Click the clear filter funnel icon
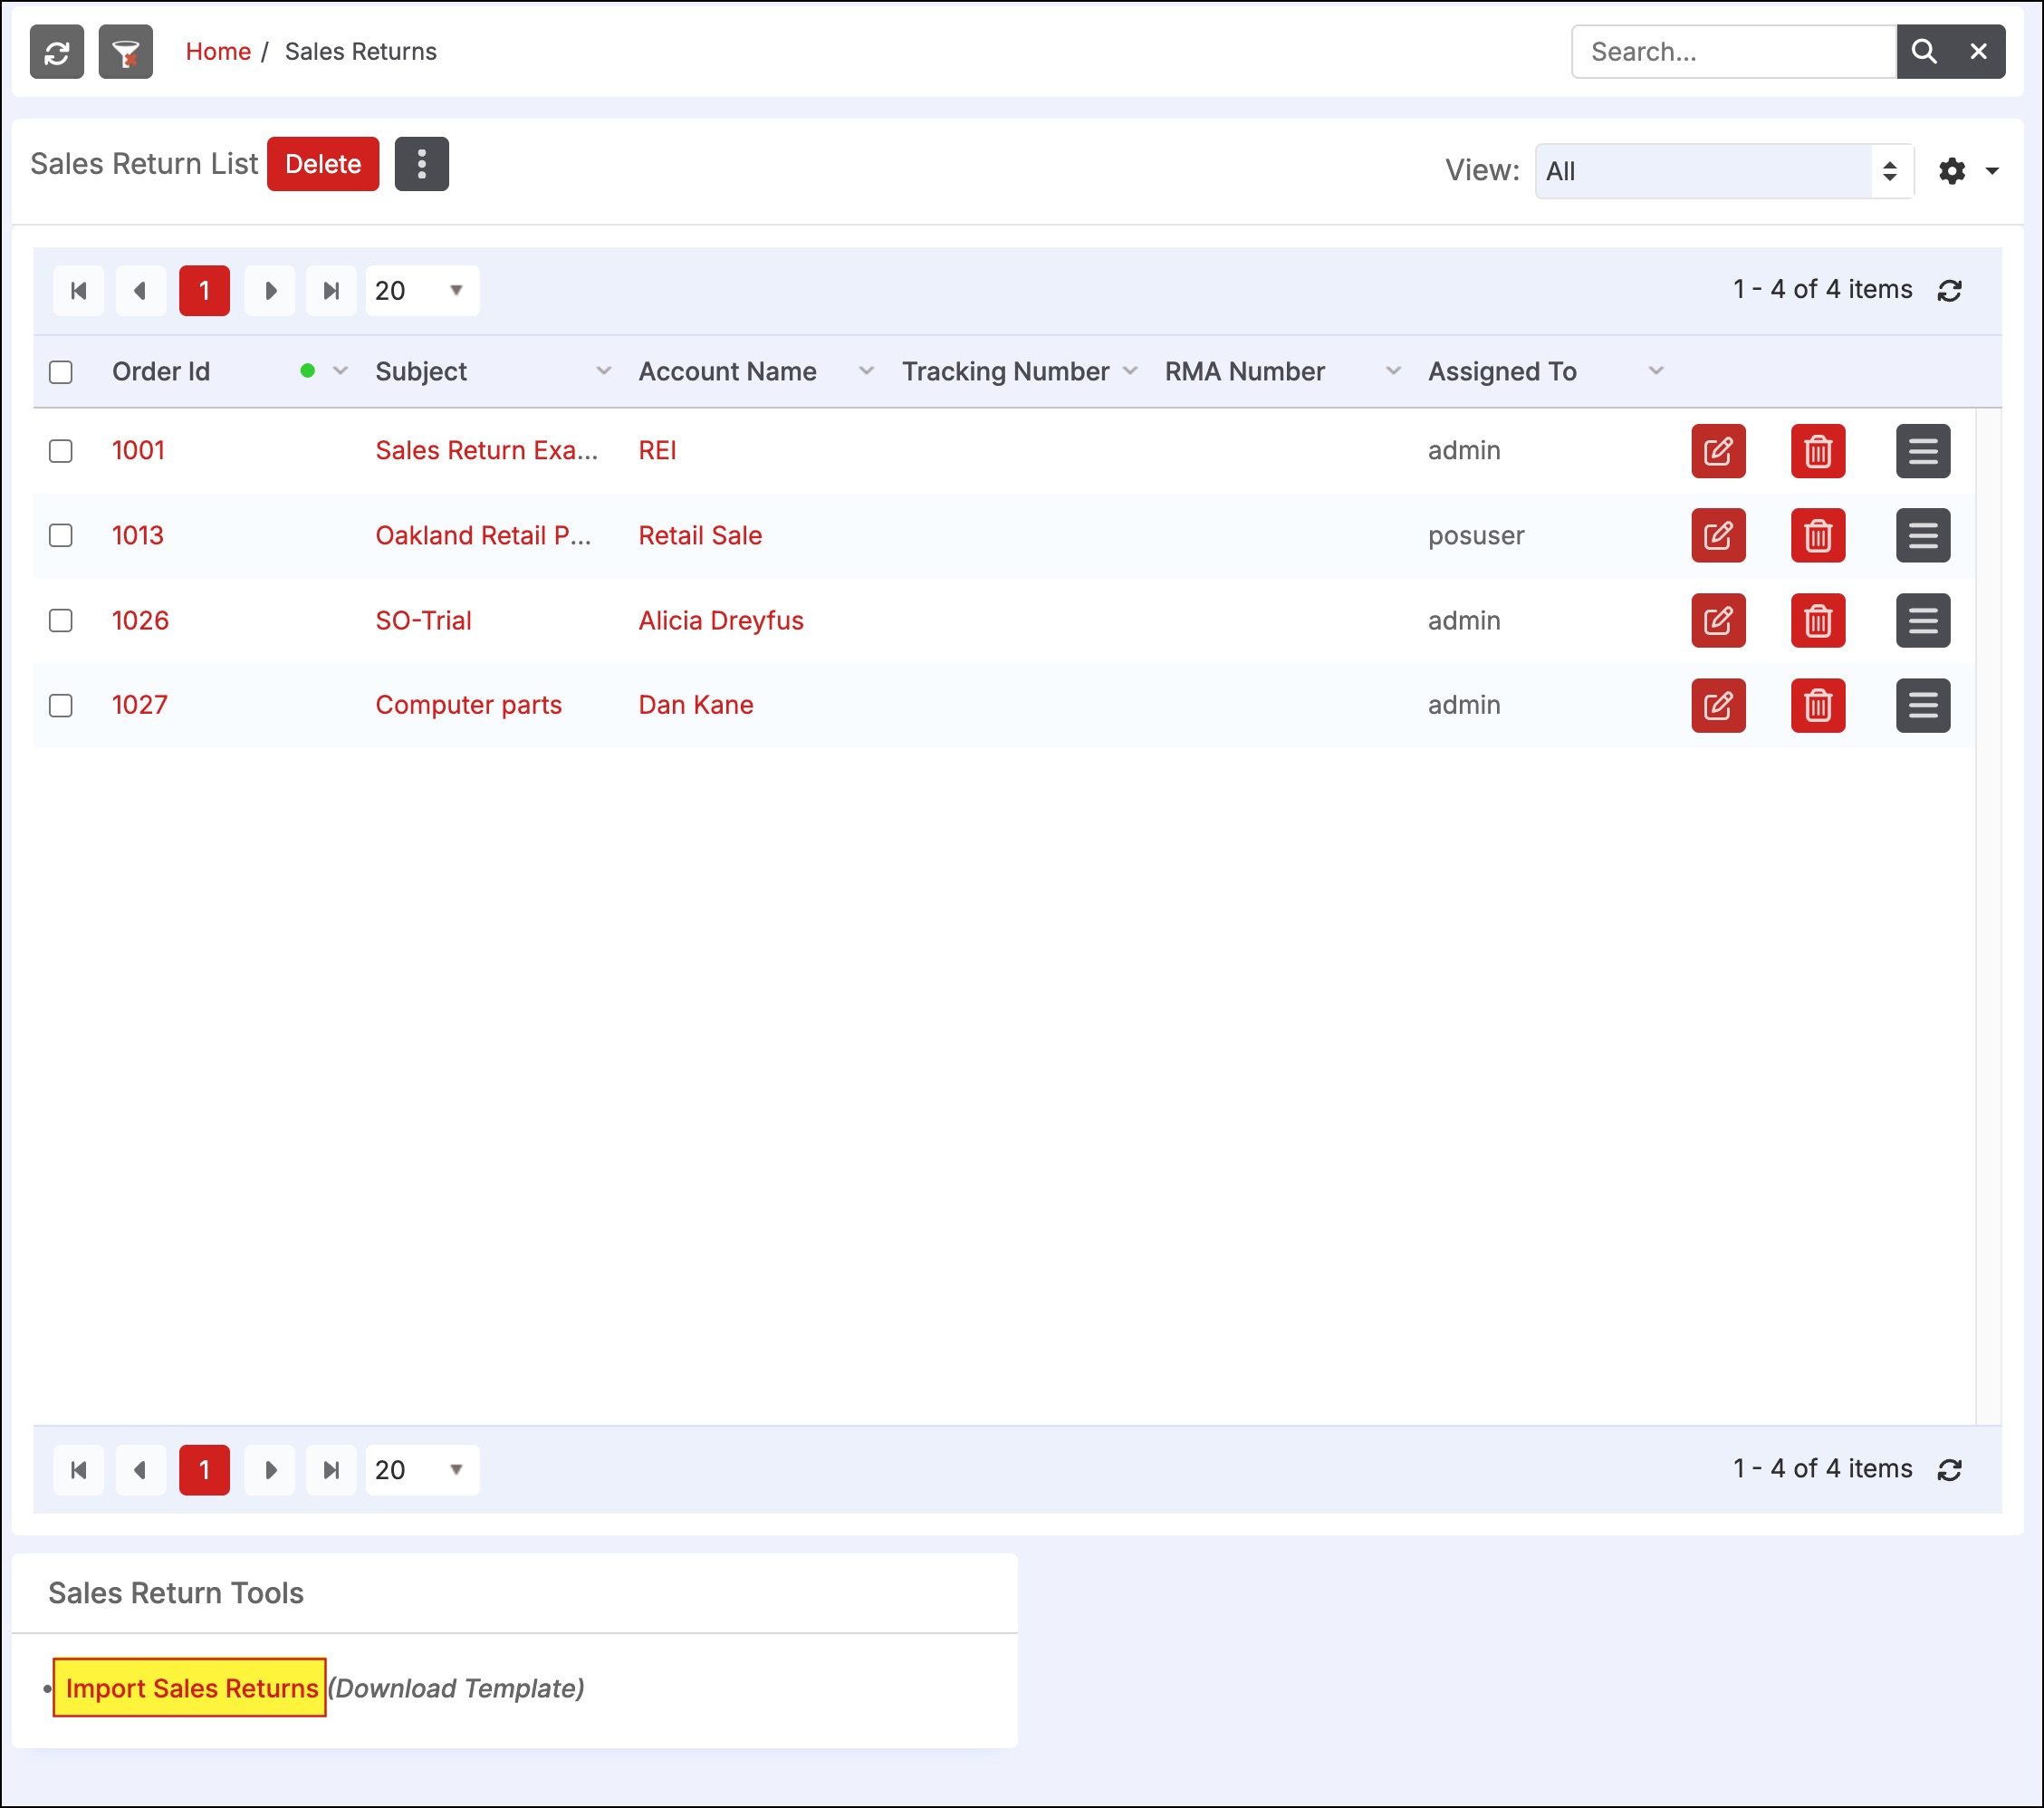 click(x=126, y=52)
